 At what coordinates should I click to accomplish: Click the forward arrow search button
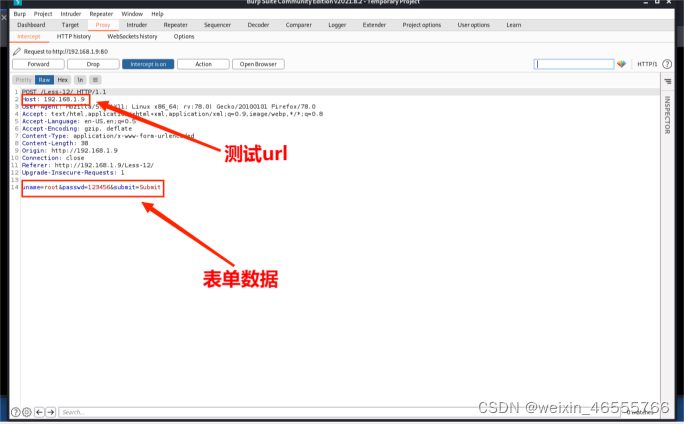point(51,412)
